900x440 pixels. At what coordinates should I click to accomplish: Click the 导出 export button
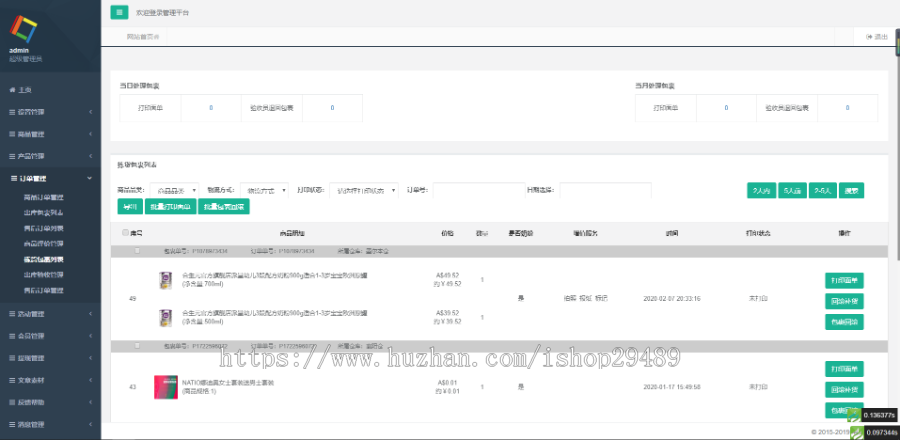(x=130, y=207)
